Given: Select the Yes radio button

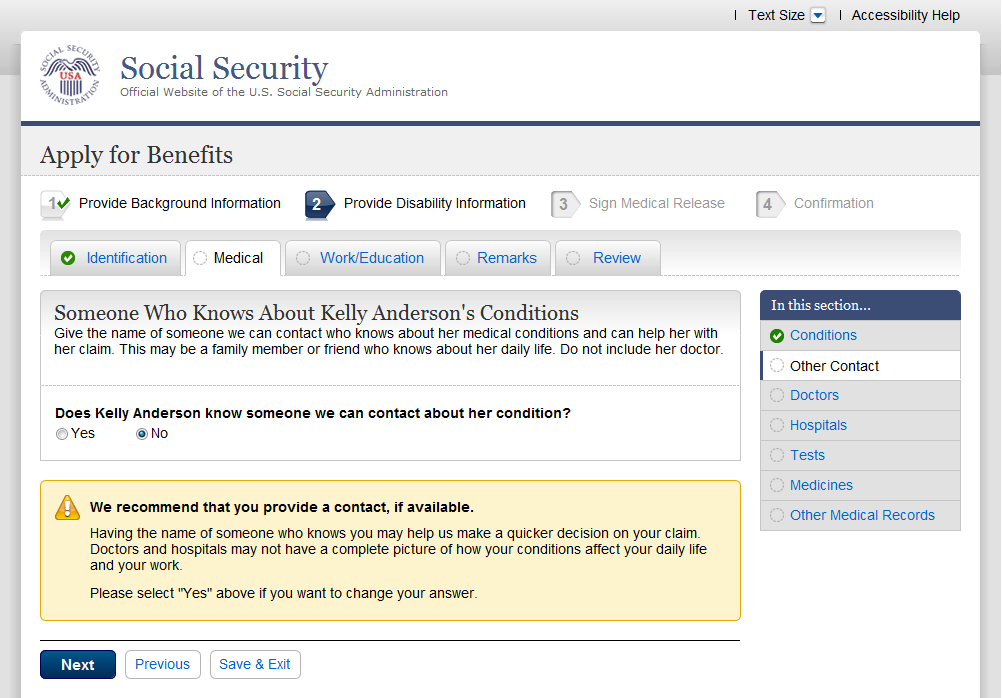Looking at the screenshot, I should click(62, 434).
